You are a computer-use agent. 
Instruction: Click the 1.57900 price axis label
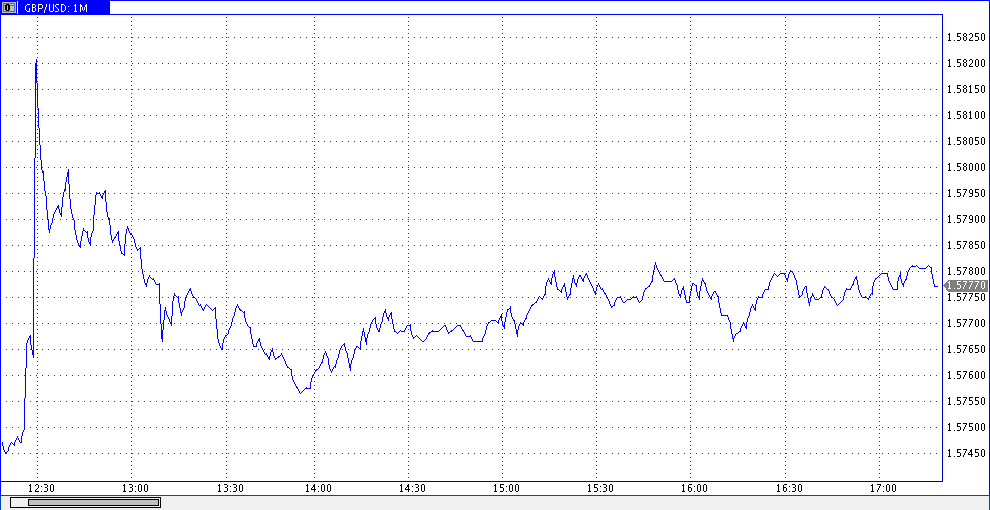tap(965, 219)
